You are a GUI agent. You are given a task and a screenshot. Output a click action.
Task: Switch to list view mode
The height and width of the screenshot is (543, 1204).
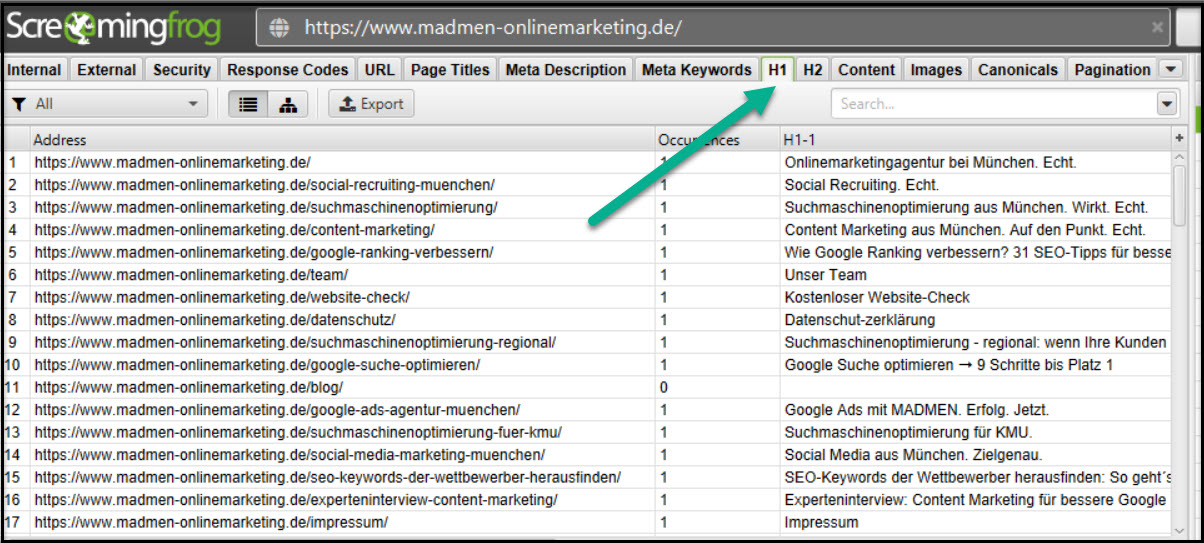coord(248,104)
